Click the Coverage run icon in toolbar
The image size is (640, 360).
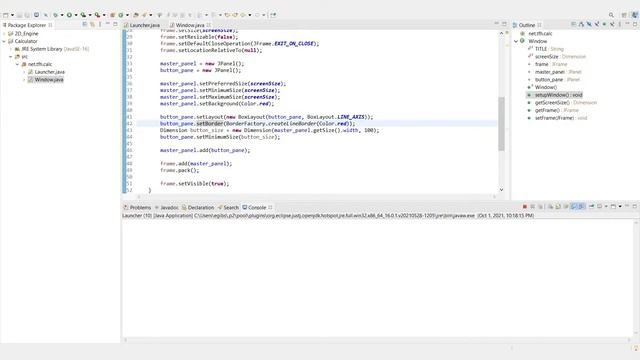[83, 15]
